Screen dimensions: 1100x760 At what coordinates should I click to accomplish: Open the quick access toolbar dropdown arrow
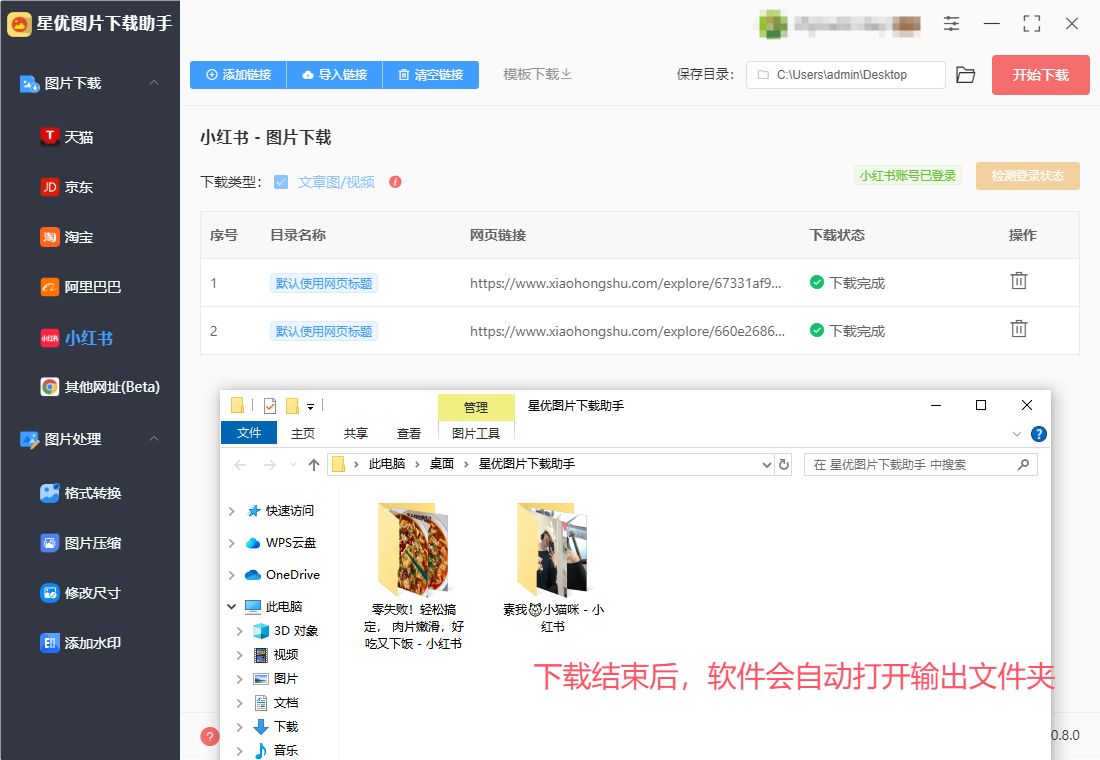click(x=310, y=406)
